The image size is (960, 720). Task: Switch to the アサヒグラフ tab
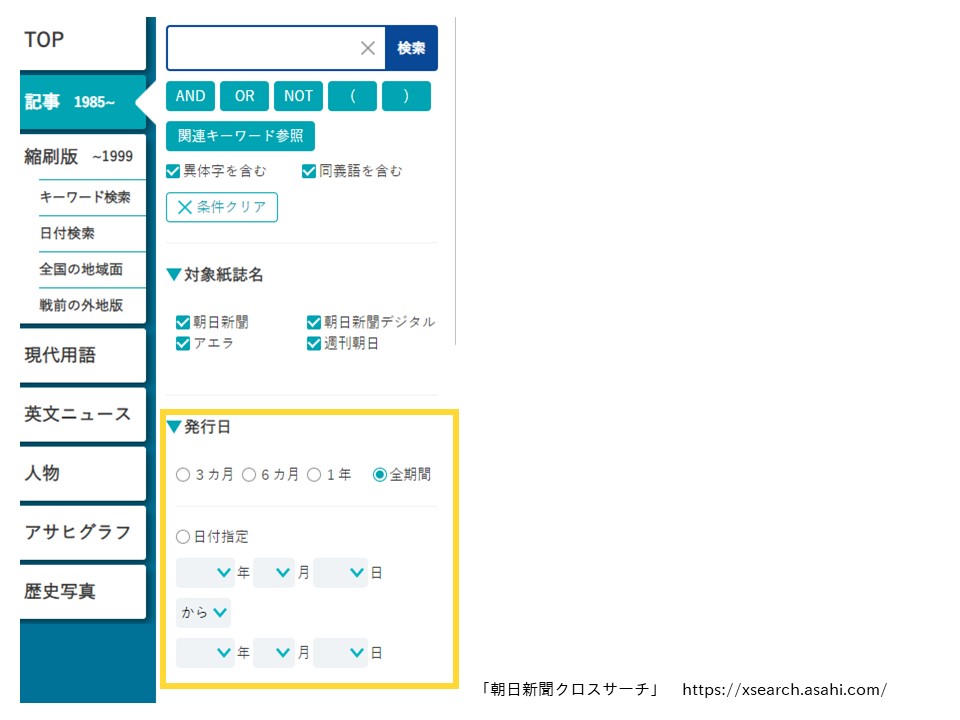(83, 532)
